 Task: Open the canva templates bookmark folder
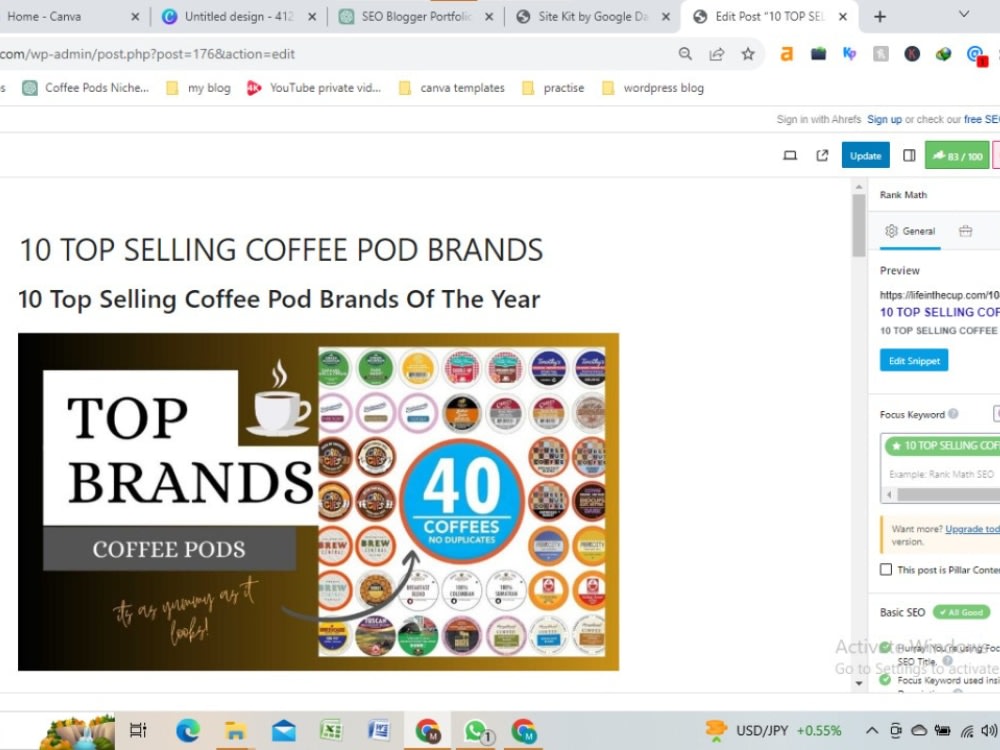pos(452,88)
